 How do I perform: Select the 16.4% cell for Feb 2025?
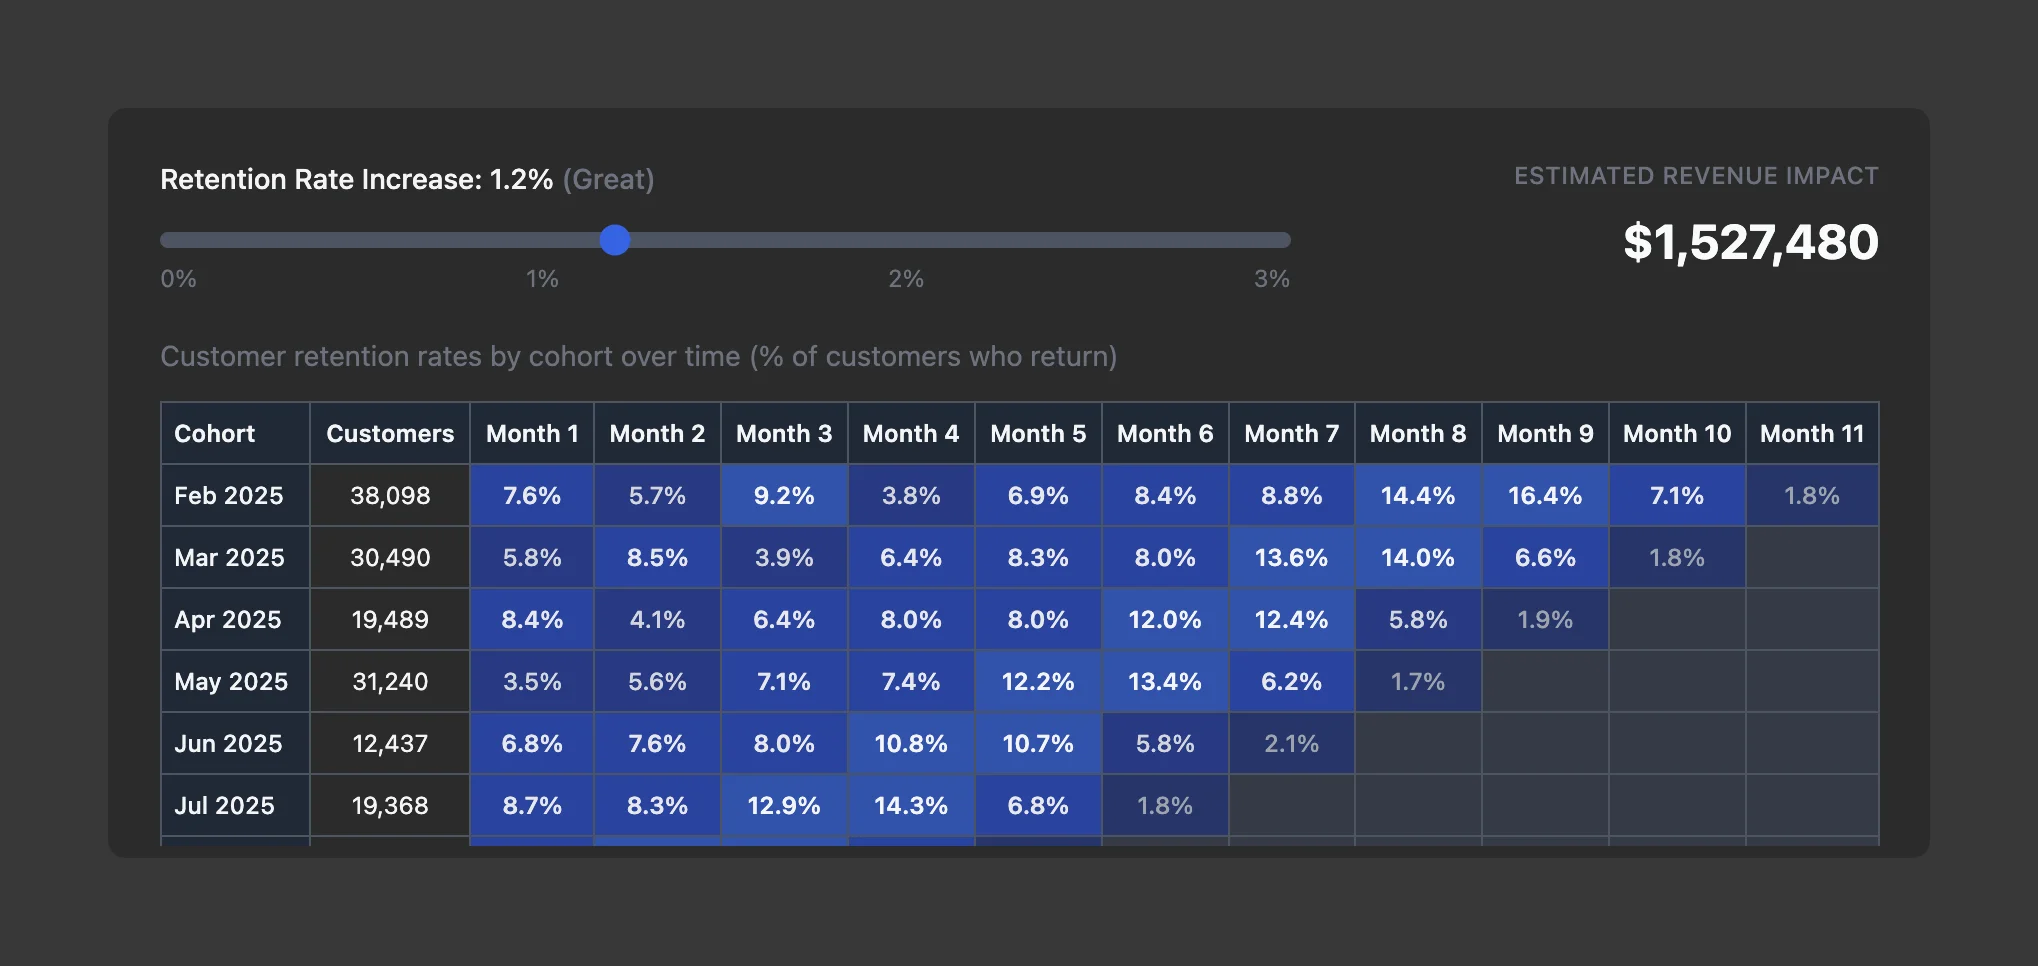1544,495
